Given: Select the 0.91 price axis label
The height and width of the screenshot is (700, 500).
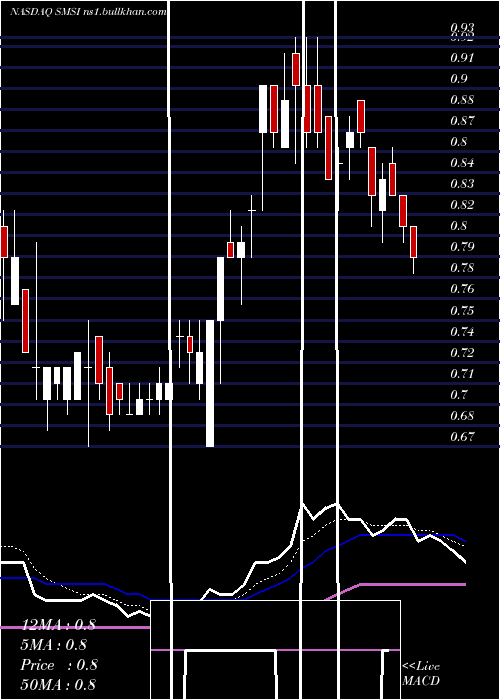Looking at the screenshot, I should click(x=462, y=58).
